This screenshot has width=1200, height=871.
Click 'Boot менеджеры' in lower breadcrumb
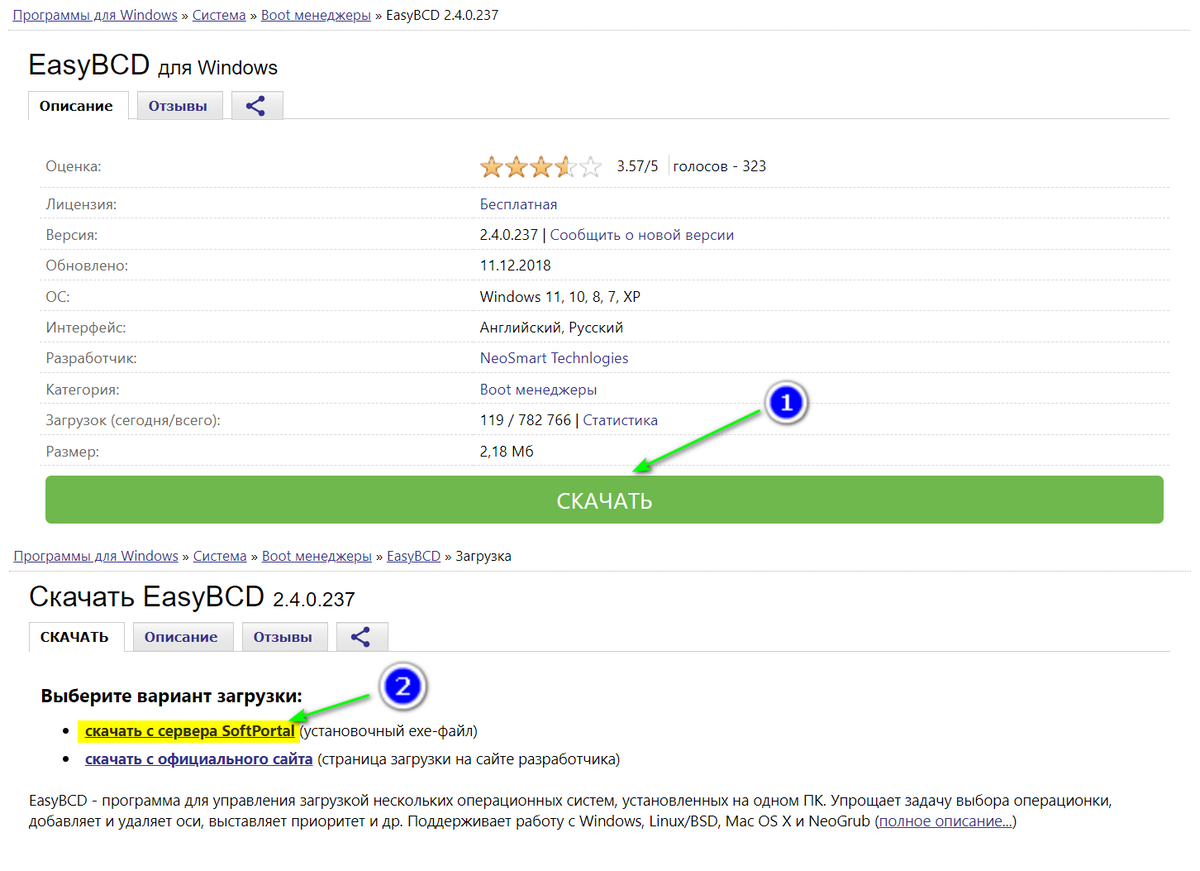pos(317,556)
